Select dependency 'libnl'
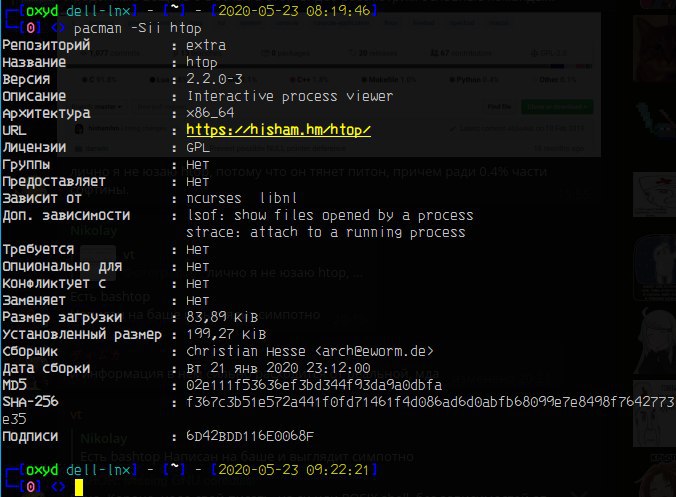The height and width of the screenshot is (497, 676). tap(279, 198)
